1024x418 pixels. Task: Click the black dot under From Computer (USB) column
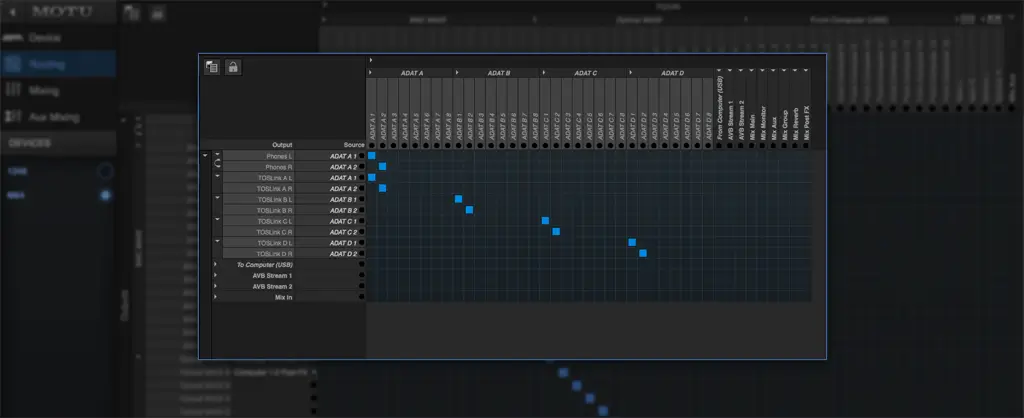coord(718,146)
